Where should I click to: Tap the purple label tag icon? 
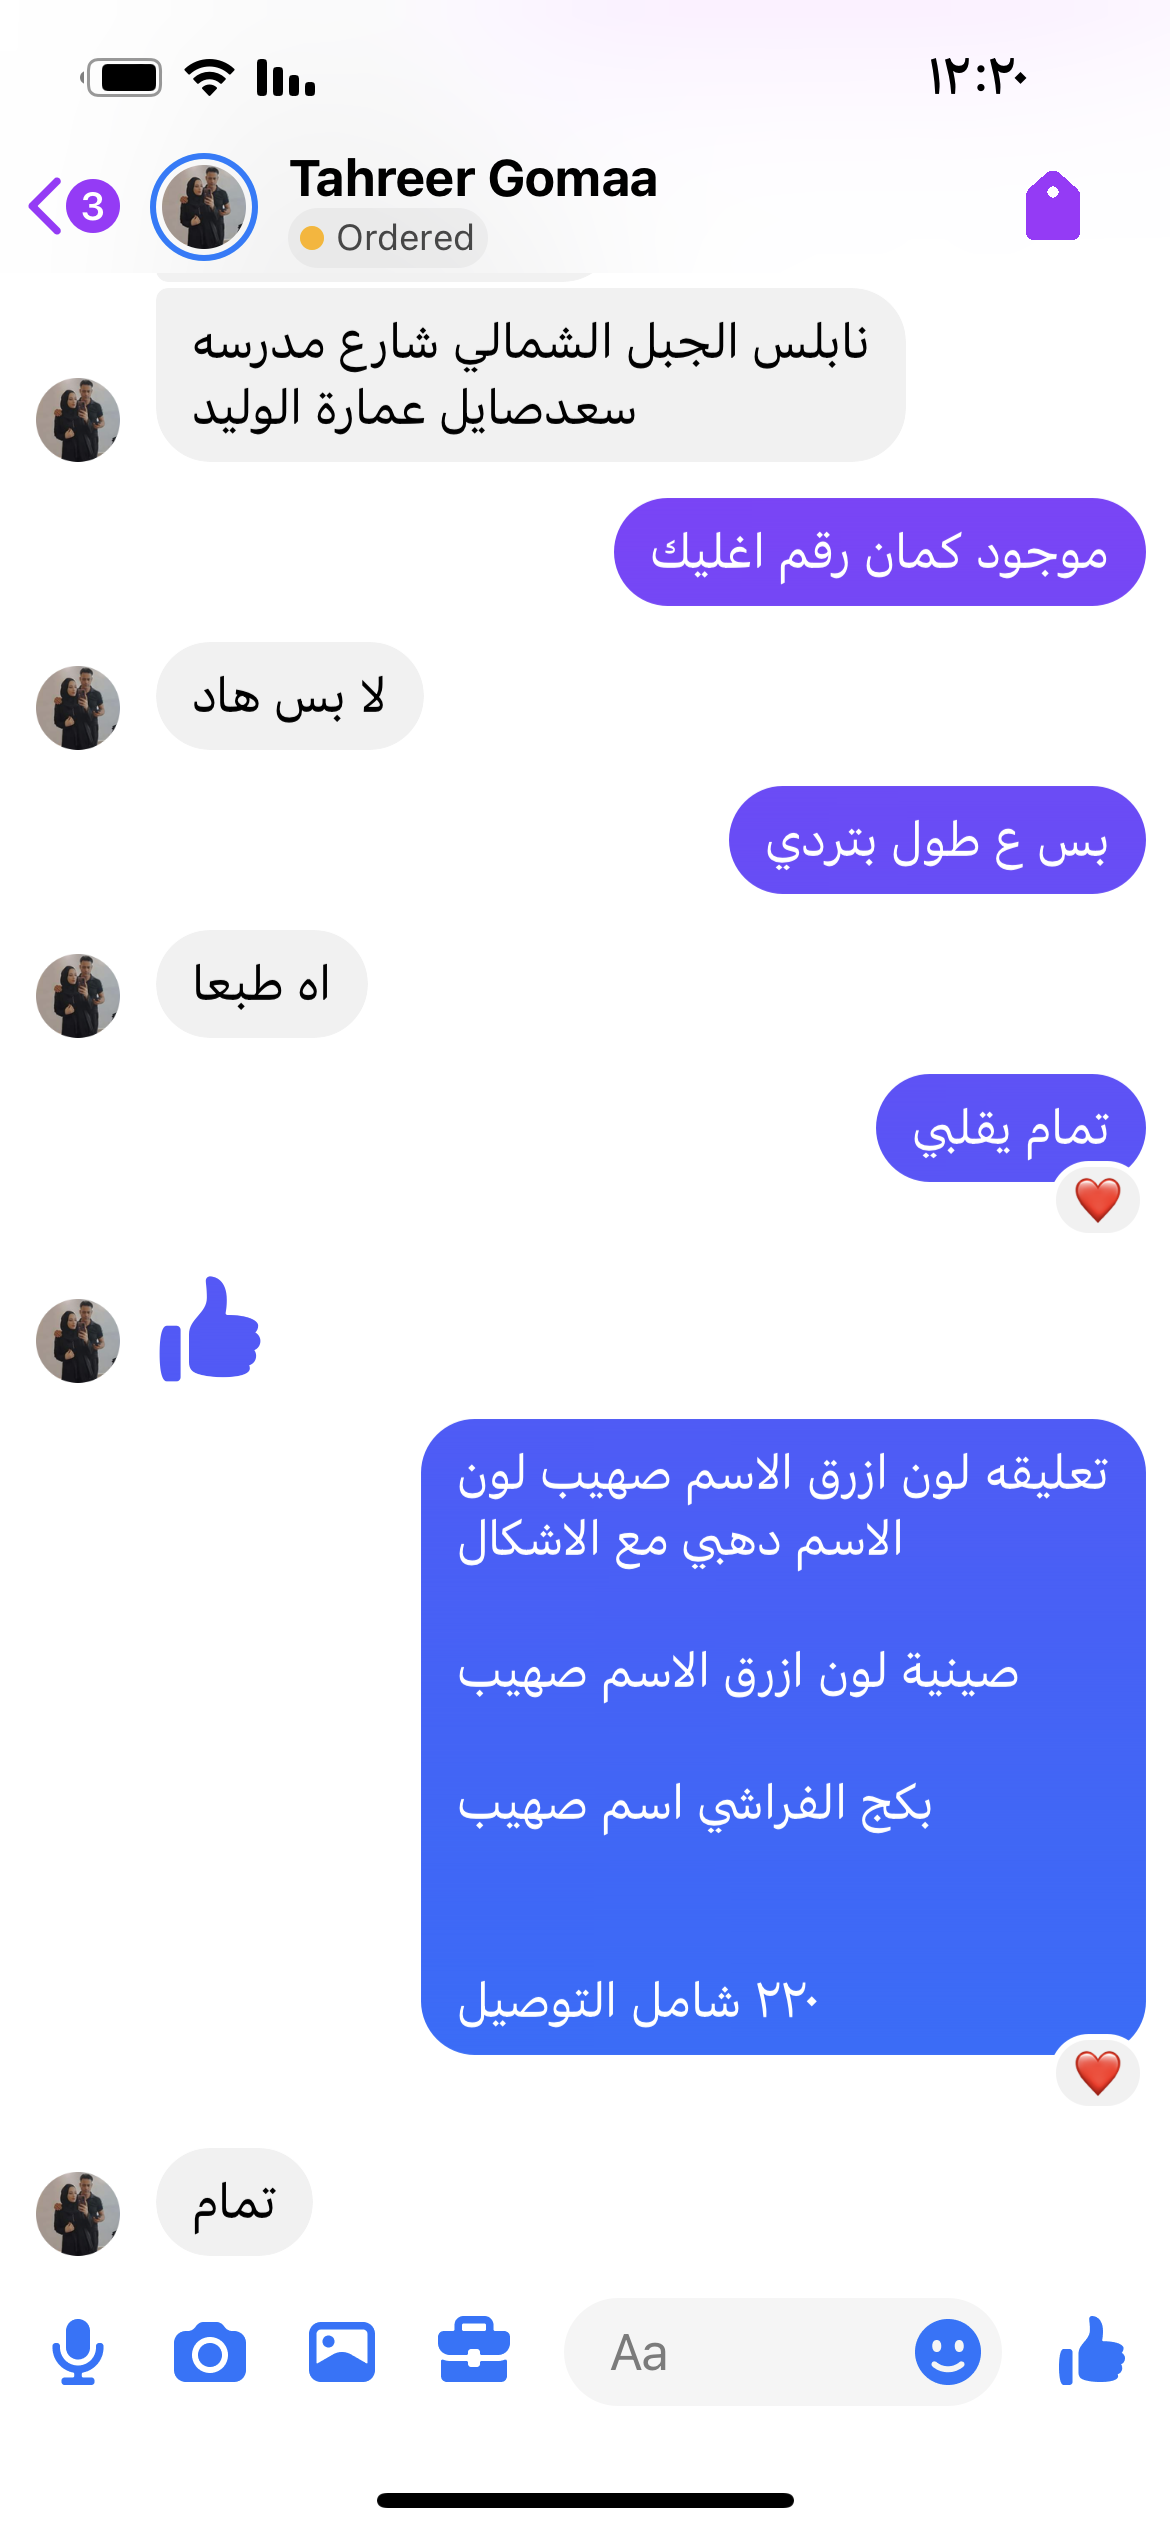1053,206
